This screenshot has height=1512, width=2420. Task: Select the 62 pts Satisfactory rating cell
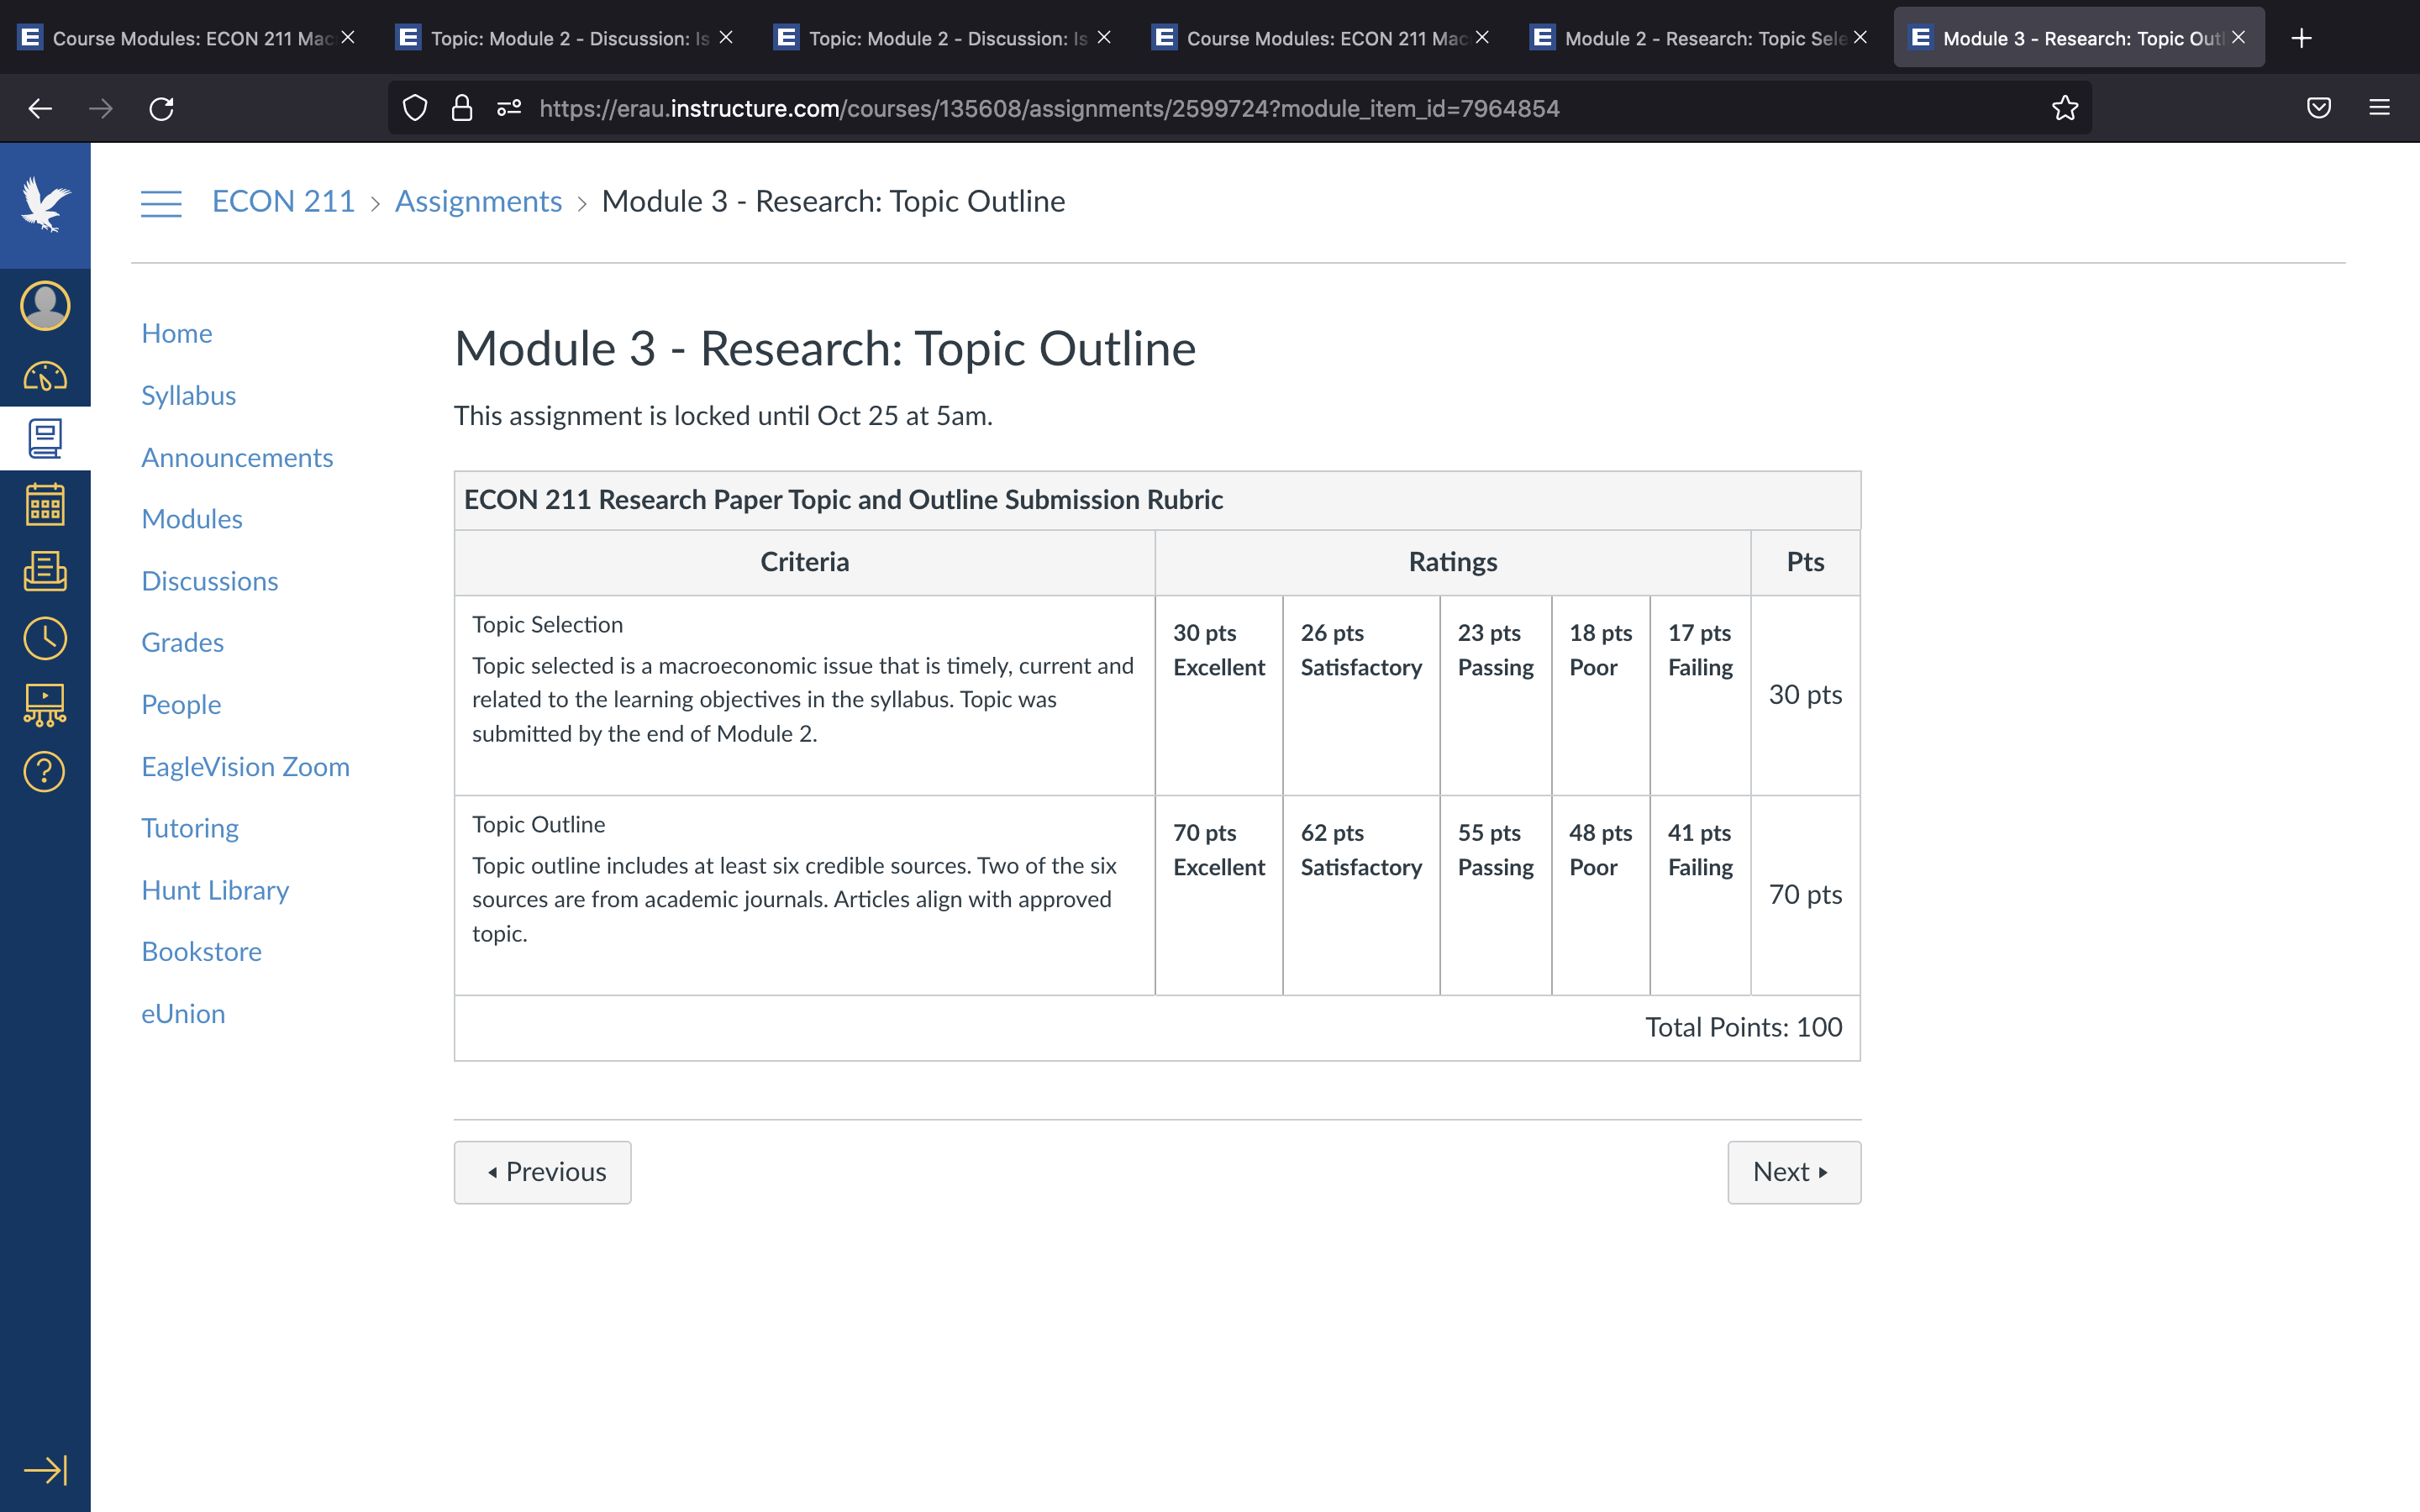click(x=1361, y=896)
